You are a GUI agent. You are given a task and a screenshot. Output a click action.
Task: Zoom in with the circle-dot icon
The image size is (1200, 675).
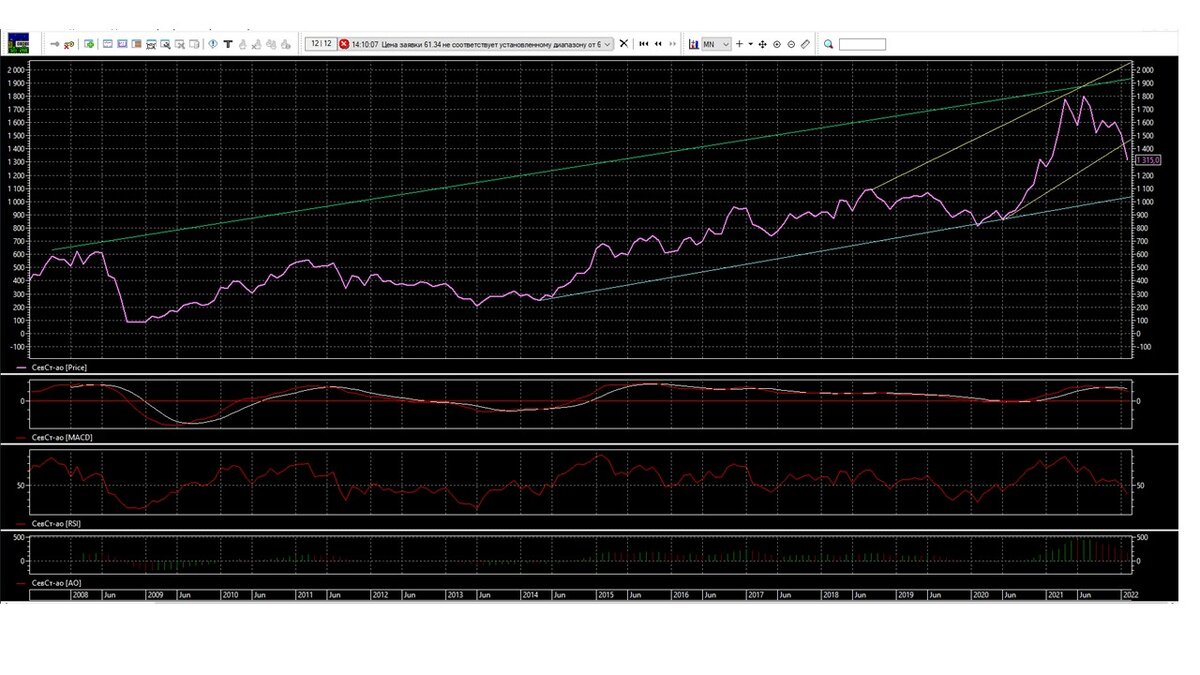pos(777,44)
